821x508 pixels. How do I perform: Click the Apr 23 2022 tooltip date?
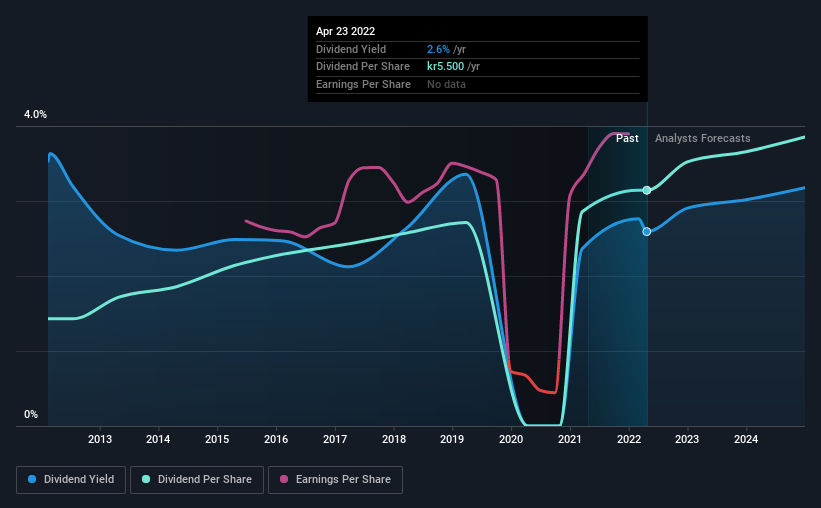coord(346,31)
